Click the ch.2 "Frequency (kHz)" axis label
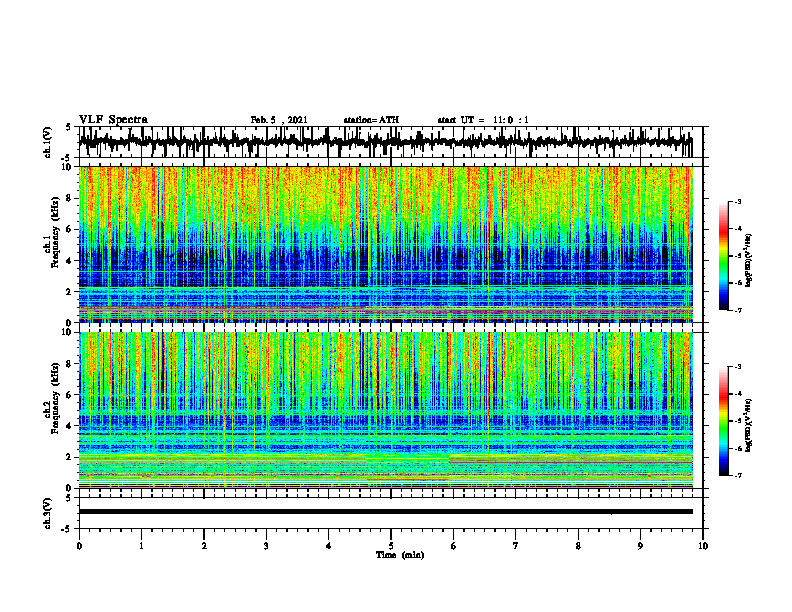The width and height of the screenshot is (792, 612). pos(55,397)
